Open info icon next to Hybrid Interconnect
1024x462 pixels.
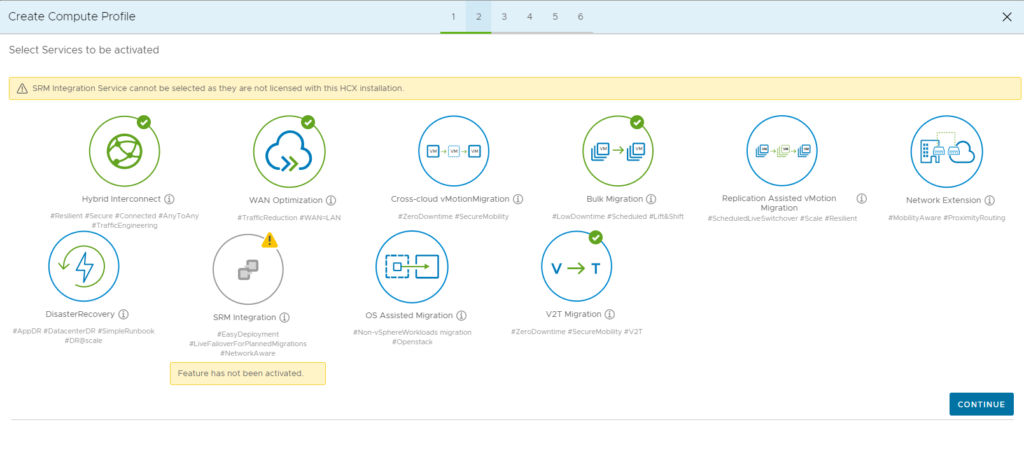(x=169, y=199)
